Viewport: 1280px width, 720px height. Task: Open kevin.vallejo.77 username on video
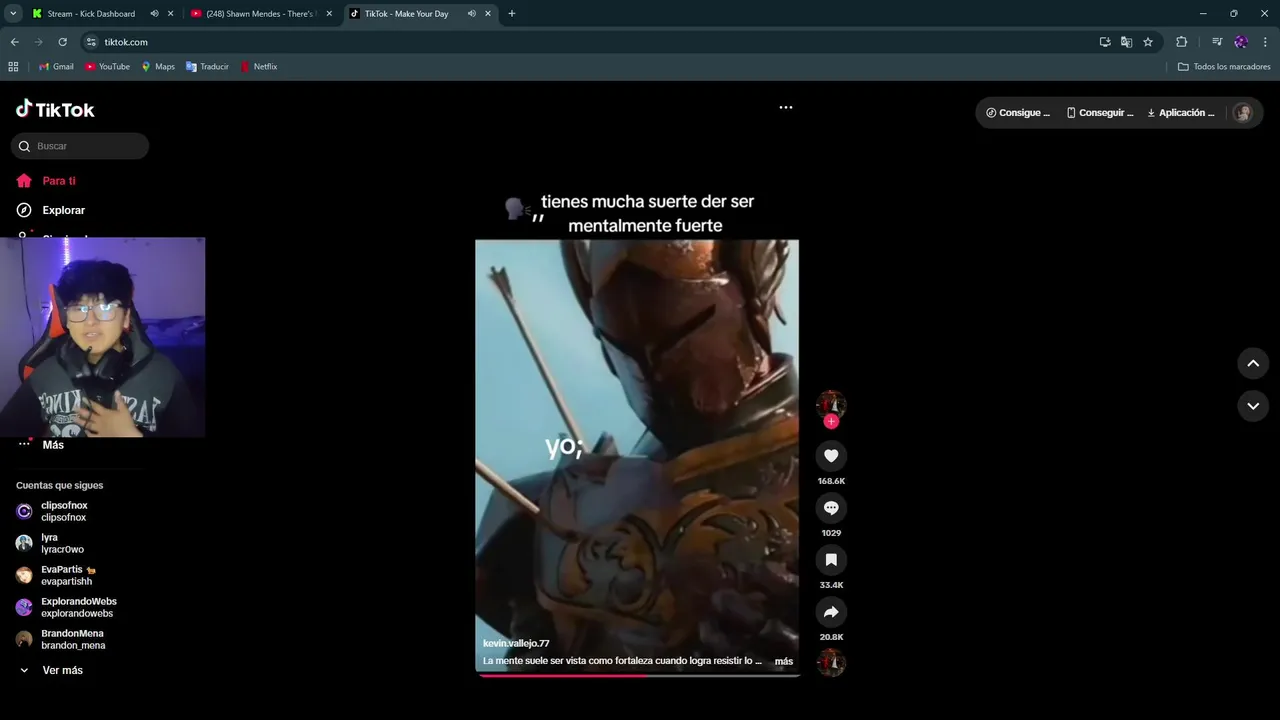click(516, 643)
